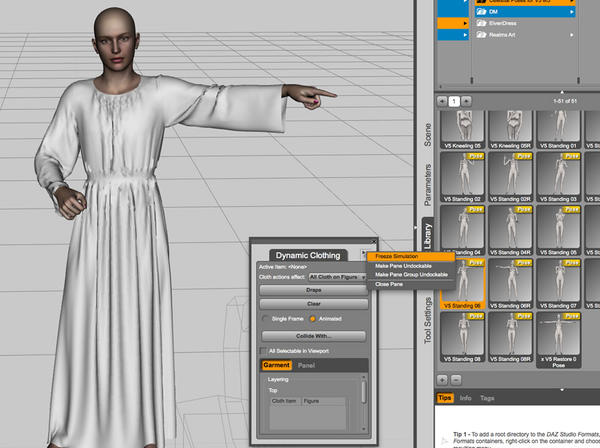The width and height of the screenshot is (600, 448).
Task: Go to next page of library results
Action: [x=466, y=101]
